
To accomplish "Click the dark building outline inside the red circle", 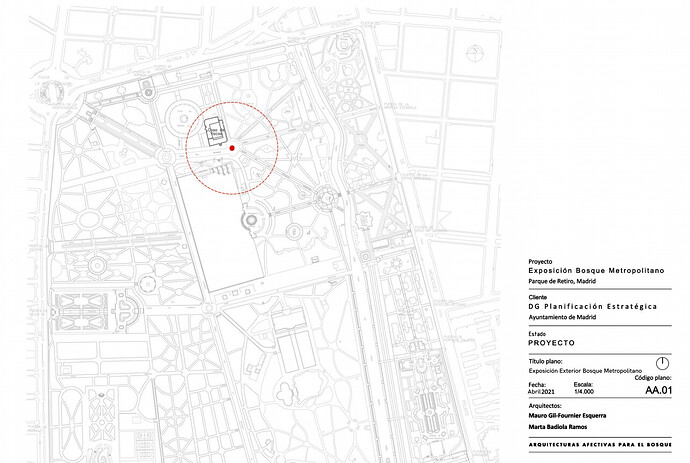I will (214, 131).
